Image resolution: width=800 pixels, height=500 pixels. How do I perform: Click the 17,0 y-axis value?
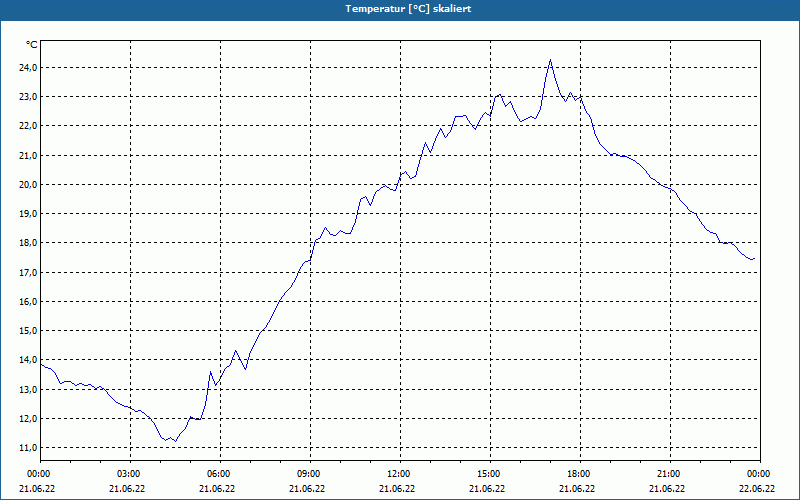tap(27, 272)
